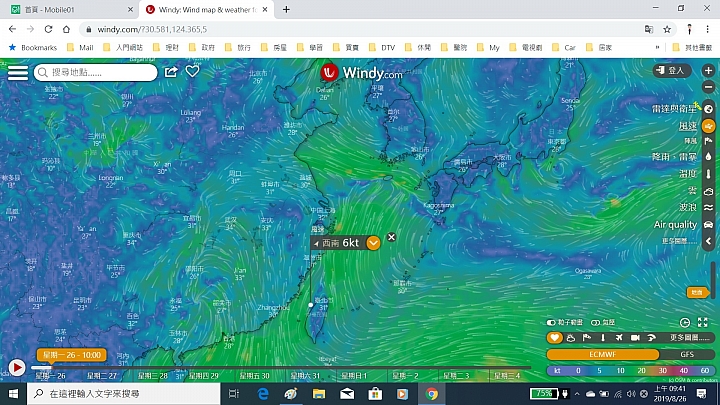The height and width of the screenshot is (405, 720).
Task: Show weather overview cloud-sun icon
Action: [571, 338]
